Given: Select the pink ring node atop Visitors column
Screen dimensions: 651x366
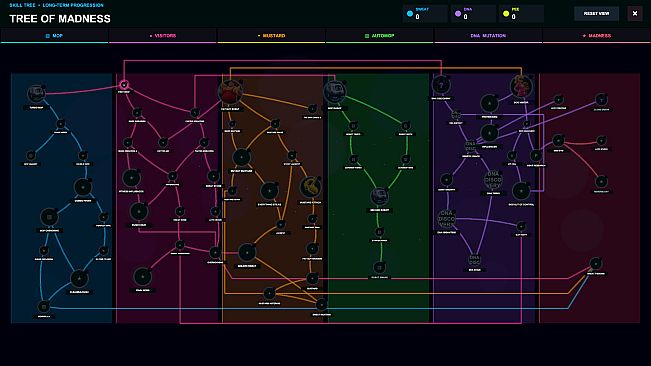Looking at the screenshot, I should [x=124, y=85].
